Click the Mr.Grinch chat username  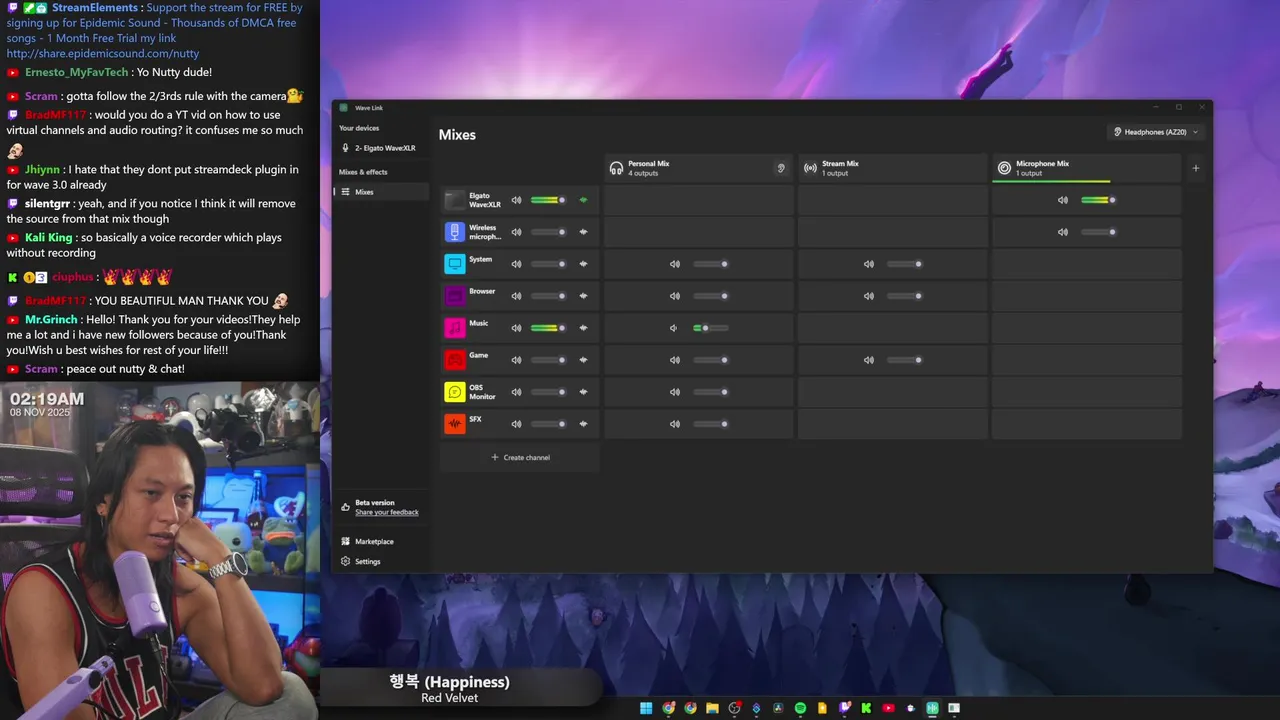click(x=52, y=320)
